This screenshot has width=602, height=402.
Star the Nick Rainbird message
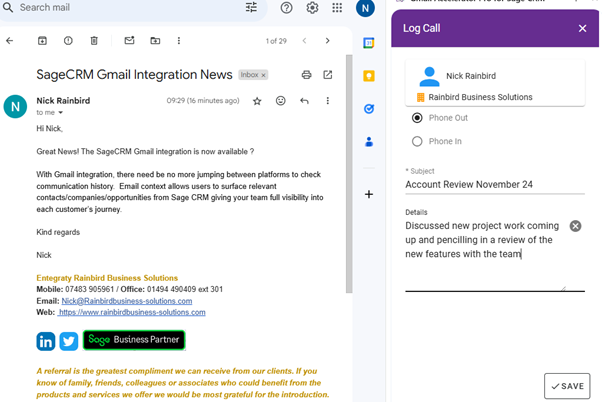257,101
